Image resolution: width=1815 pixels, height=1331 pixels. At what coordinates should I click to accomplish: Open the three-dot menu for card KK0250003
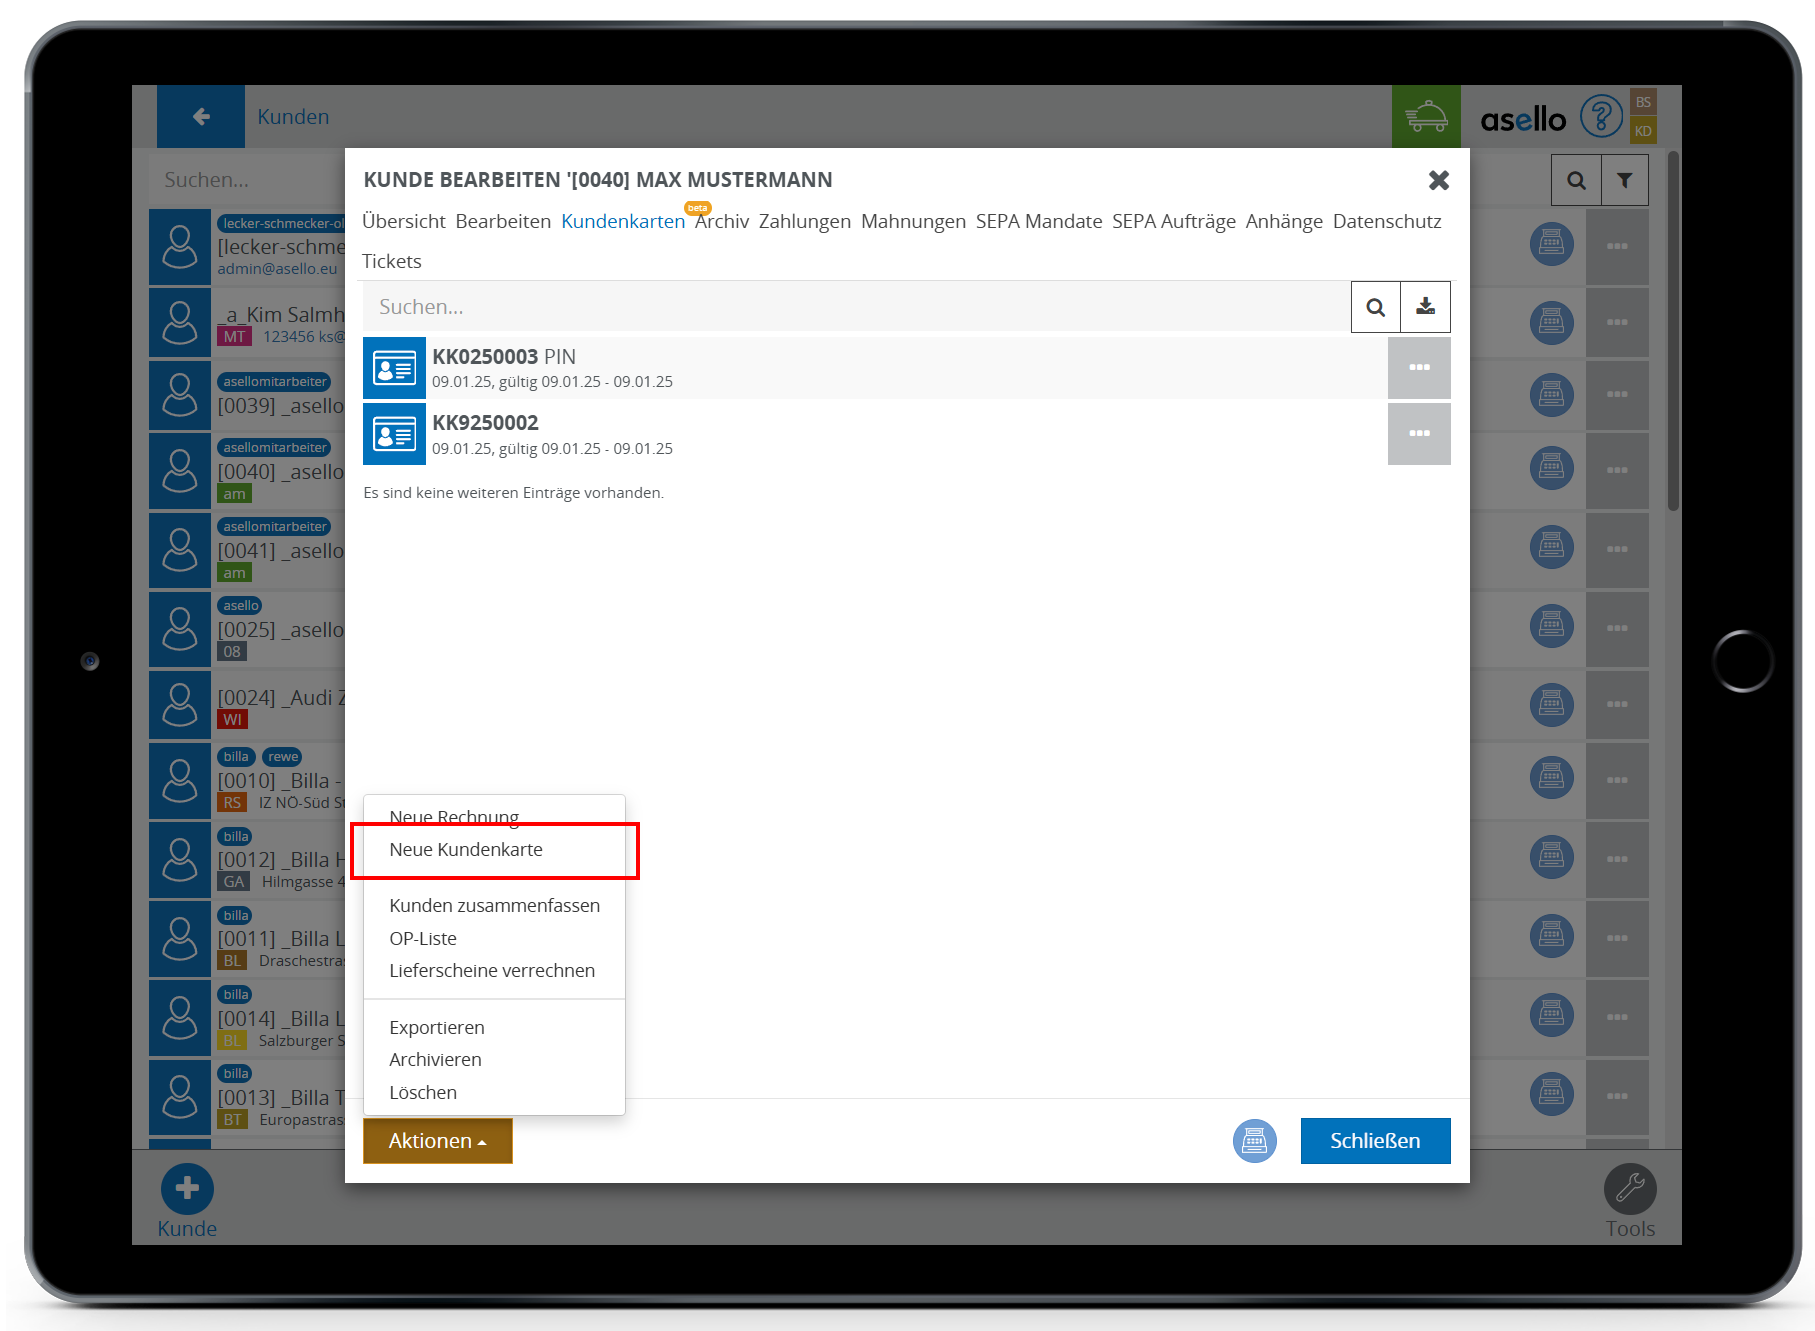(1418, 368)
